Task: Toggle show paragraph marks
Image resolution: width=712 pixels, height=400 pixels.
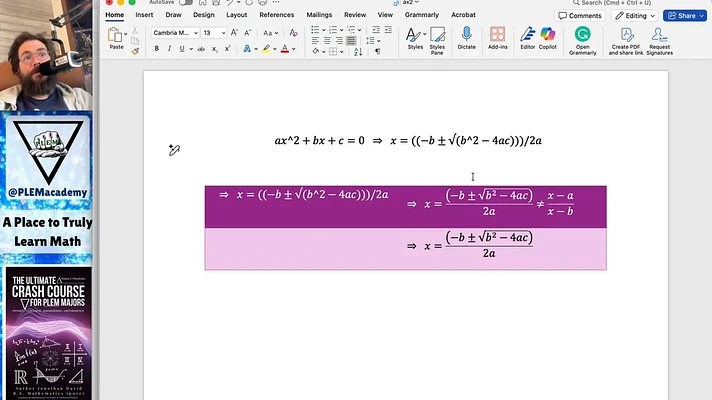Action: 377,52
